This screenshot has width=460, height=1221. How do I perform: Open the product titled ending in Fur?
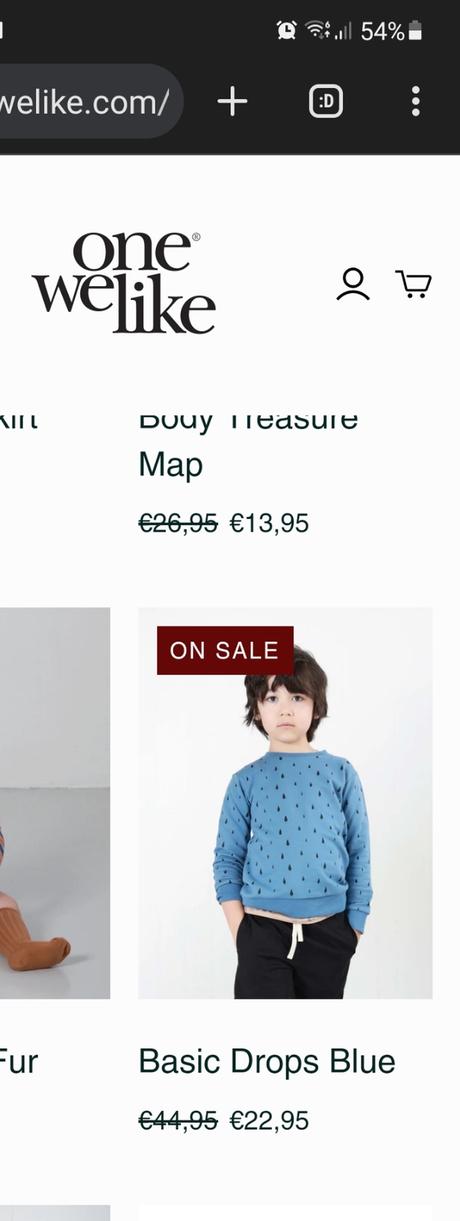point(19,1061)
